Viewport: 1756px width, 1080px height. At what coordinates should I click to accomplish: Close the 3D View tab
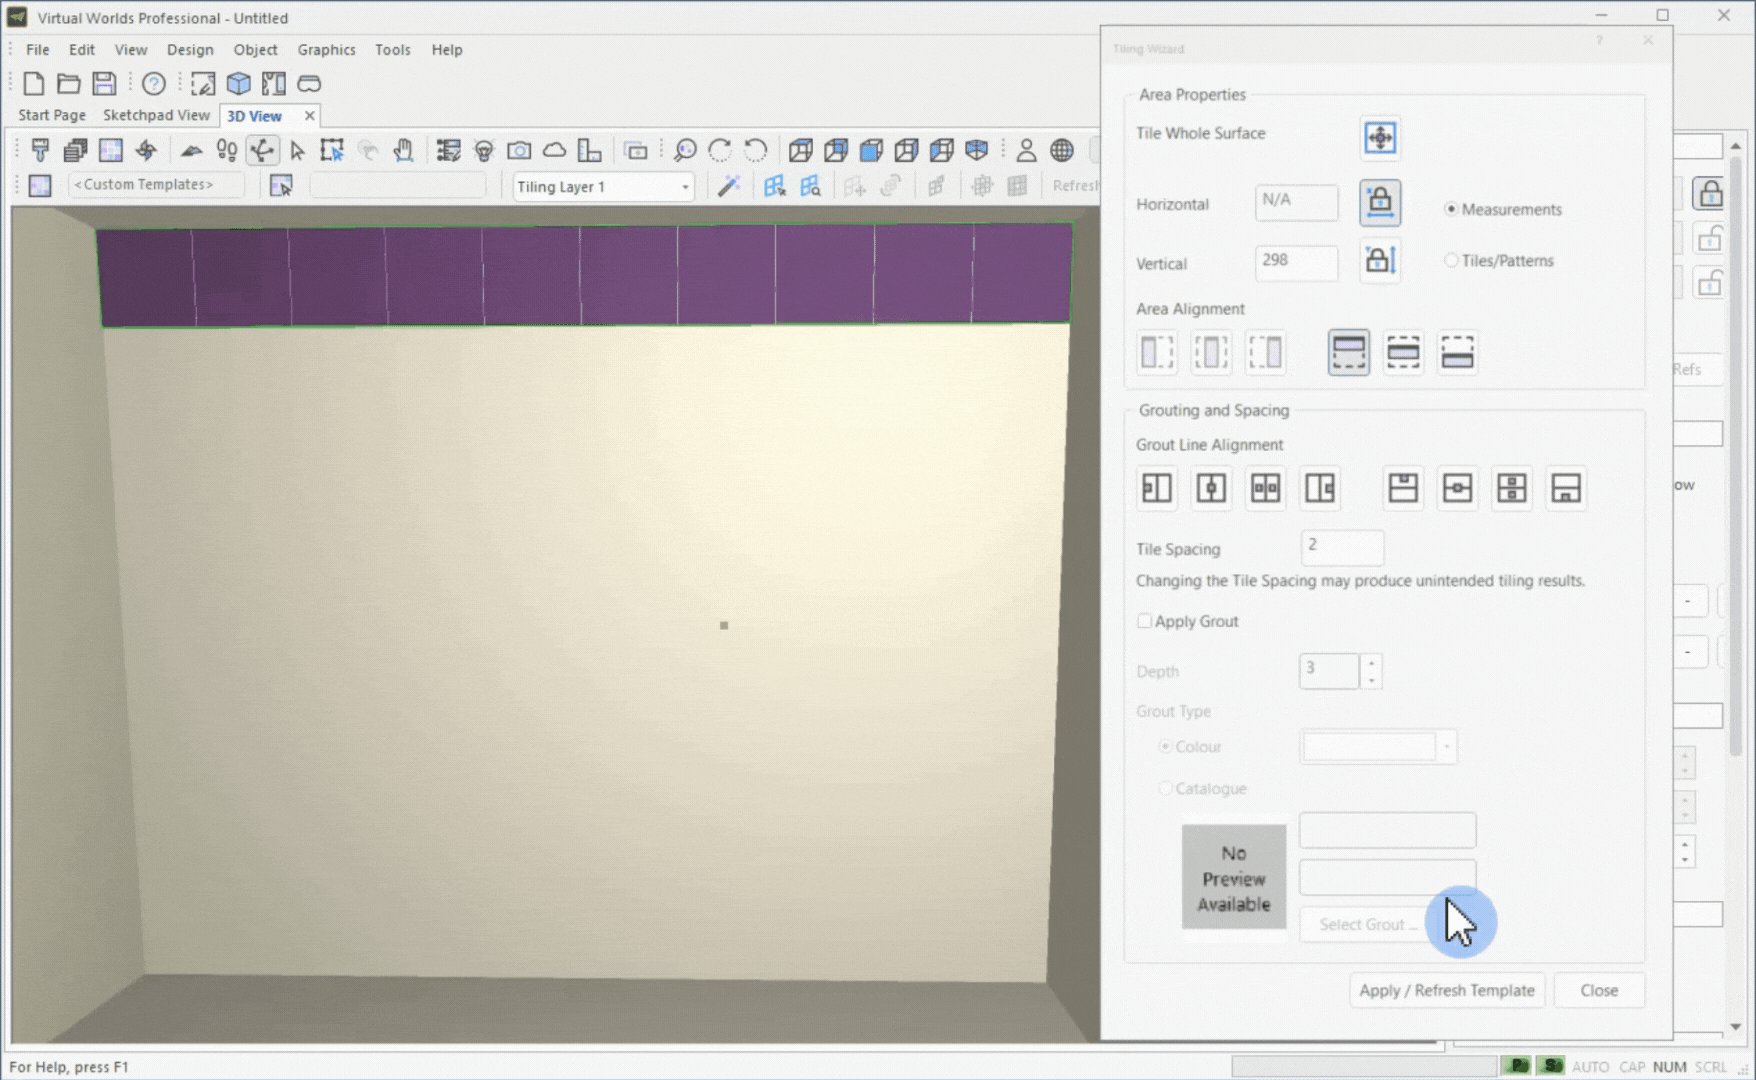(x=310, y=116)
